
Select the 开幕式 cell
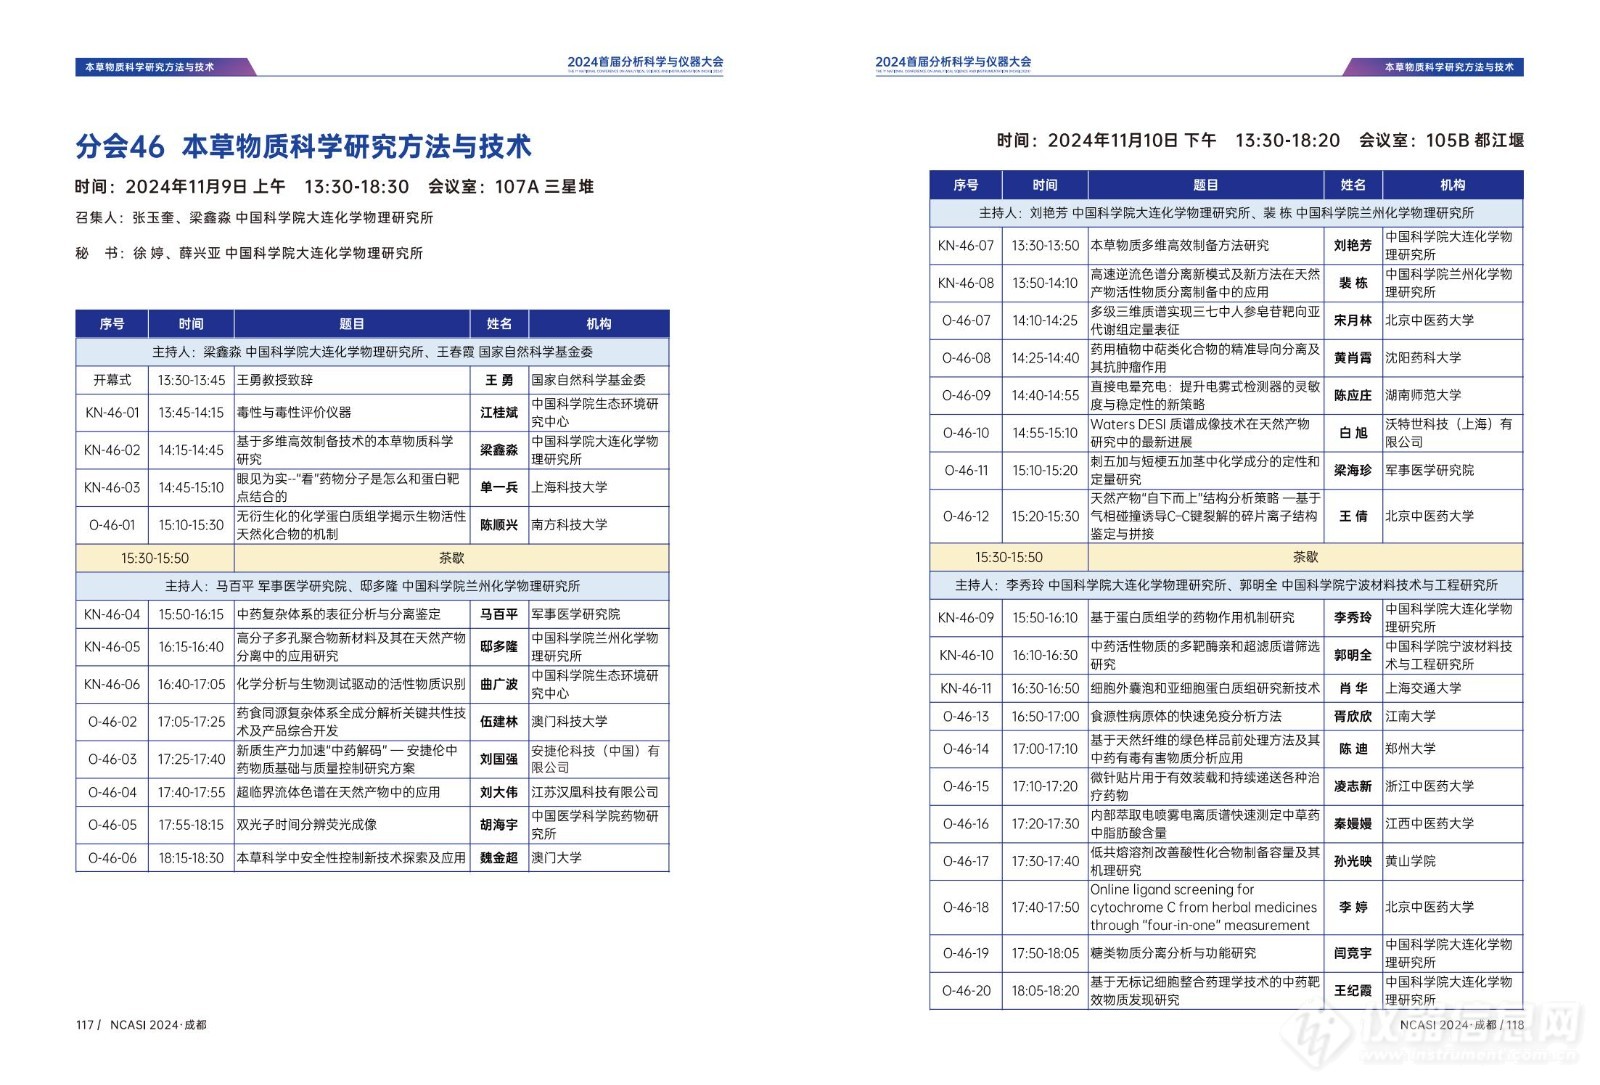pos(112,380)
